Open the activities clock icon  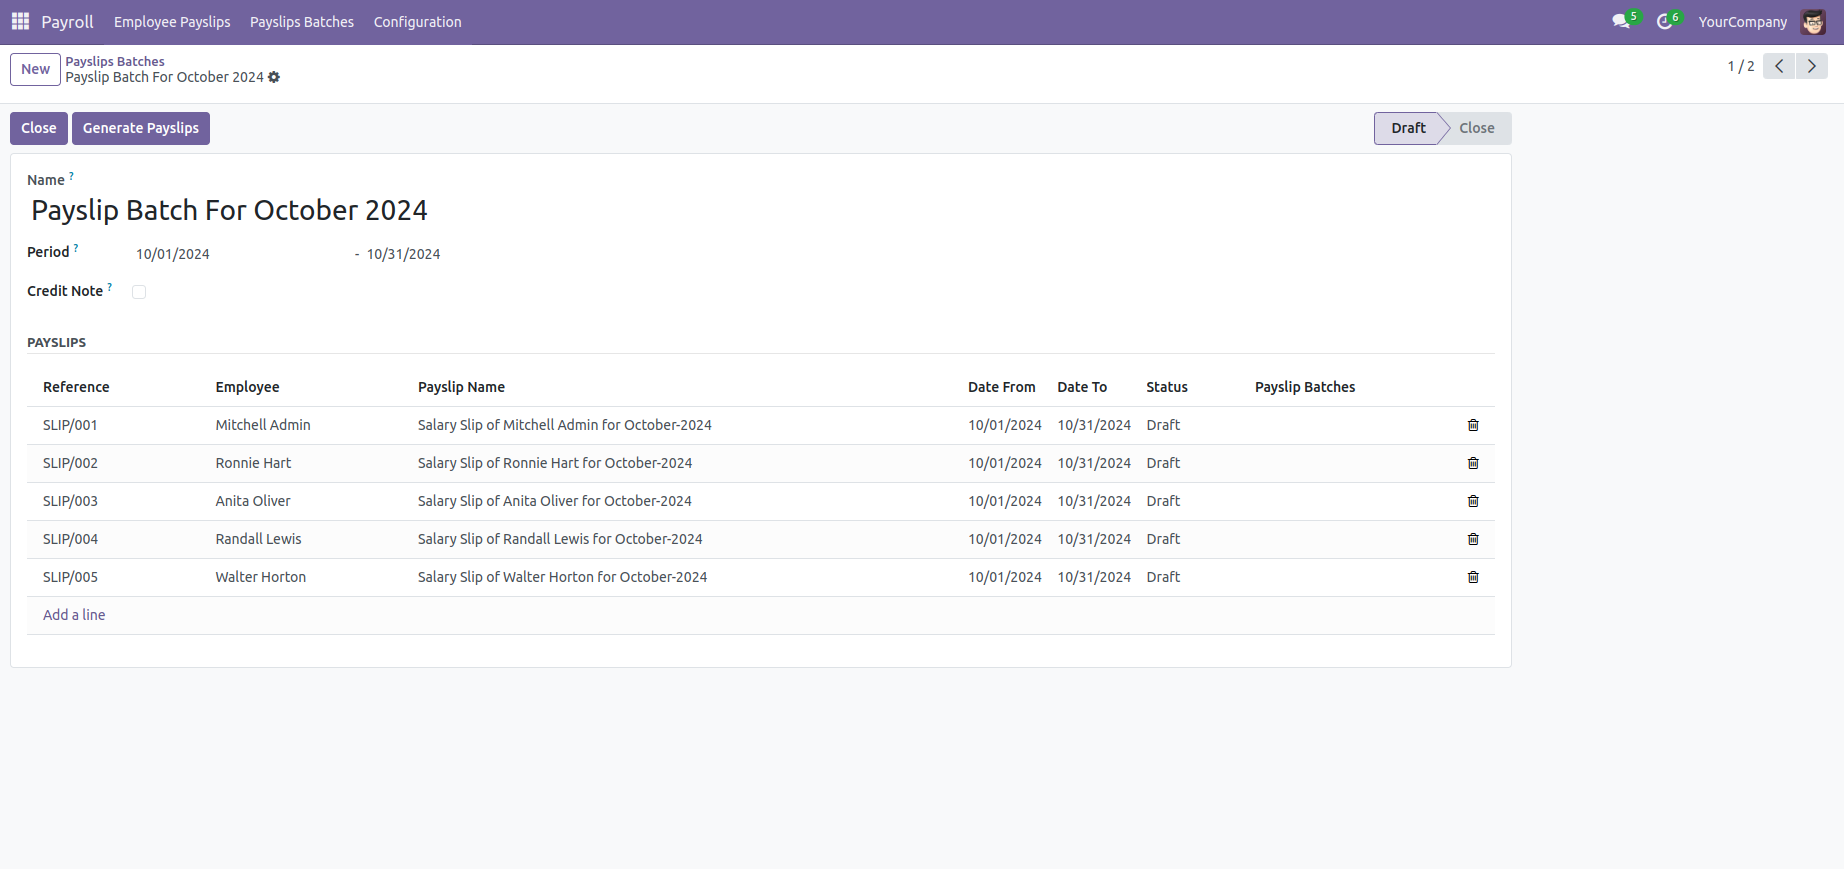[x=1665, y=21]
